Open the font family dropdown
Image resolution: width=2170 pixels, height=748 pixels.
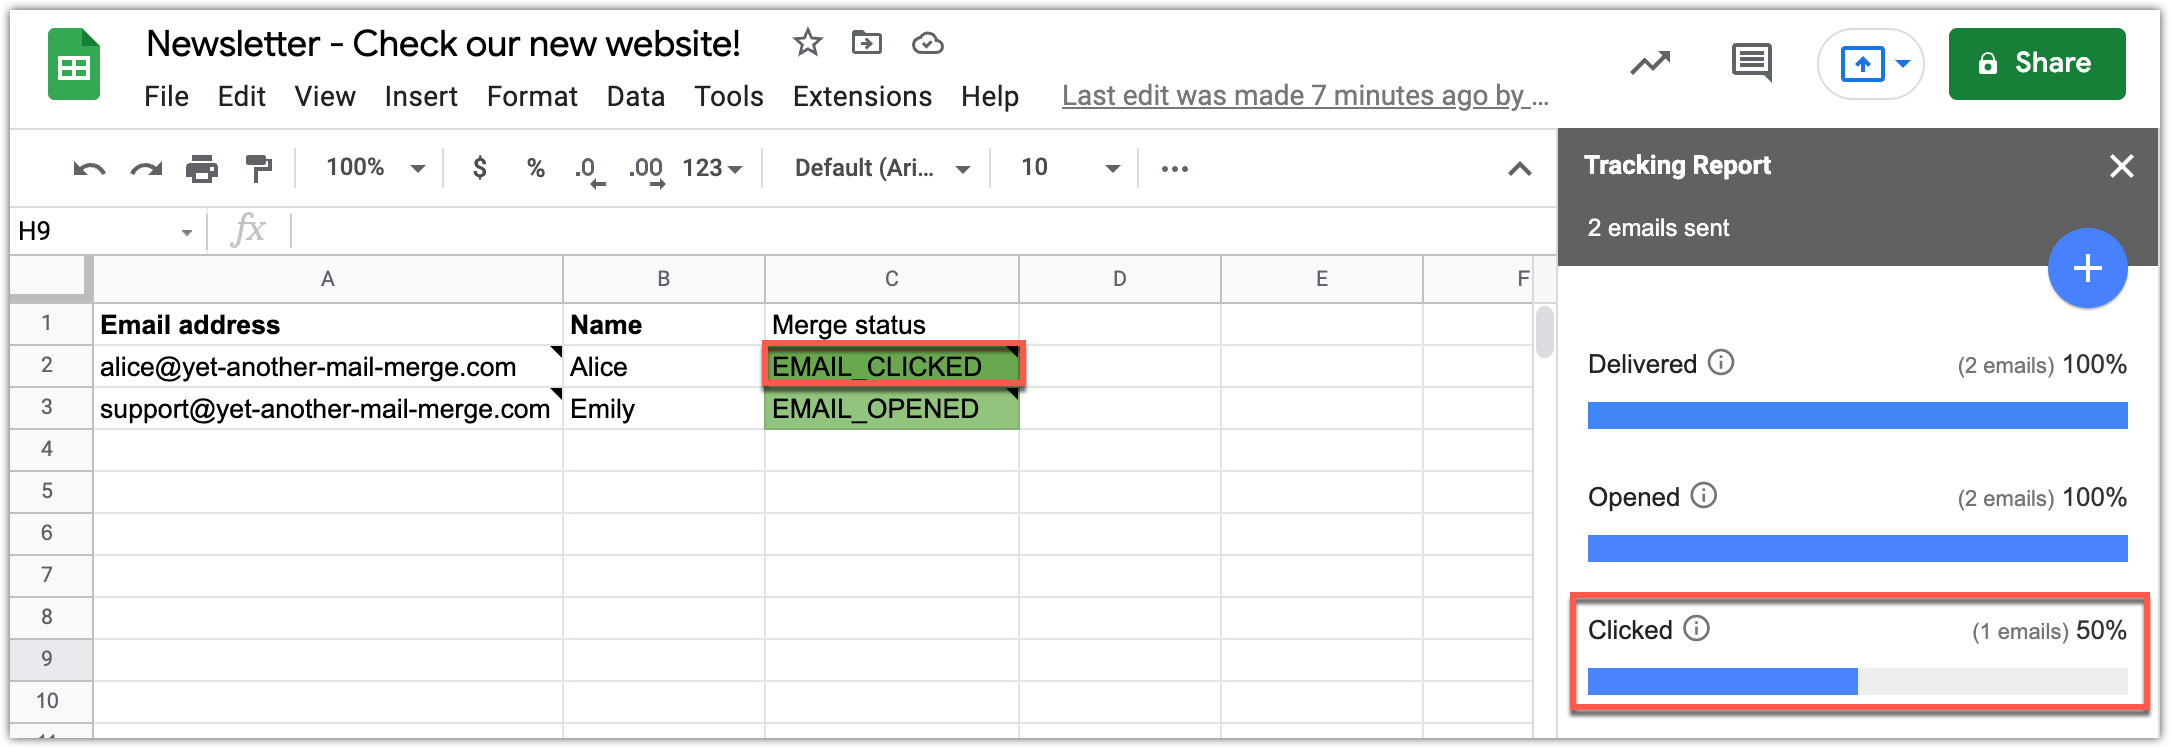pos(882,168)
